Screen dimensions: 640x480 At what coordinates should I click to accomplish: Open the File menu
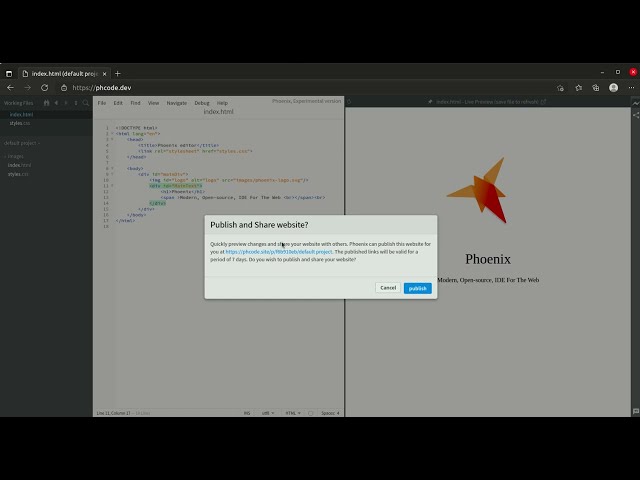point(102,103)
